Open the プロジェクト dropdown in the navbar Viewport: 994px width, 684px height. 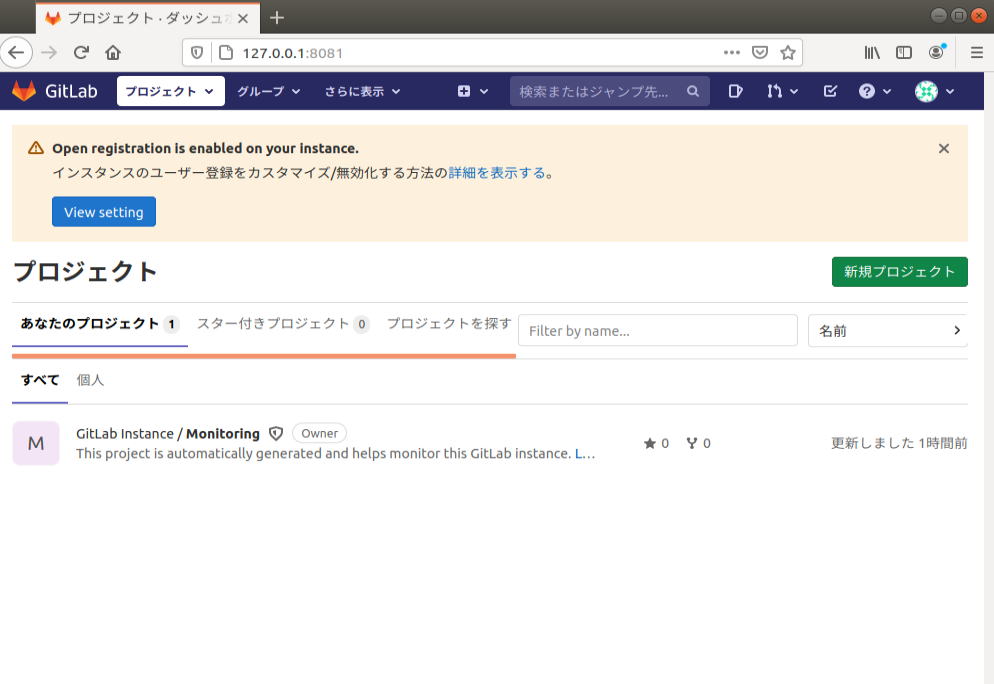click(x=170, y=91)
